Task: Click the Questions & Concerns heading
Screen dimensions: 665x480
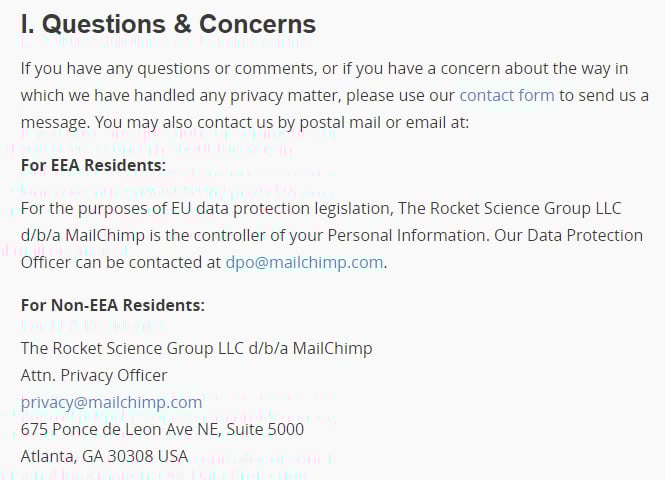Action: point(168,24)
